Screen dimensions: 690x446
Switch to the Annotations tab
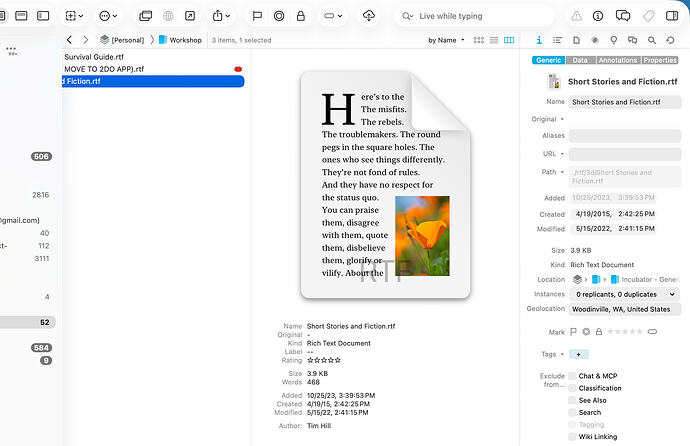[618, 60]
